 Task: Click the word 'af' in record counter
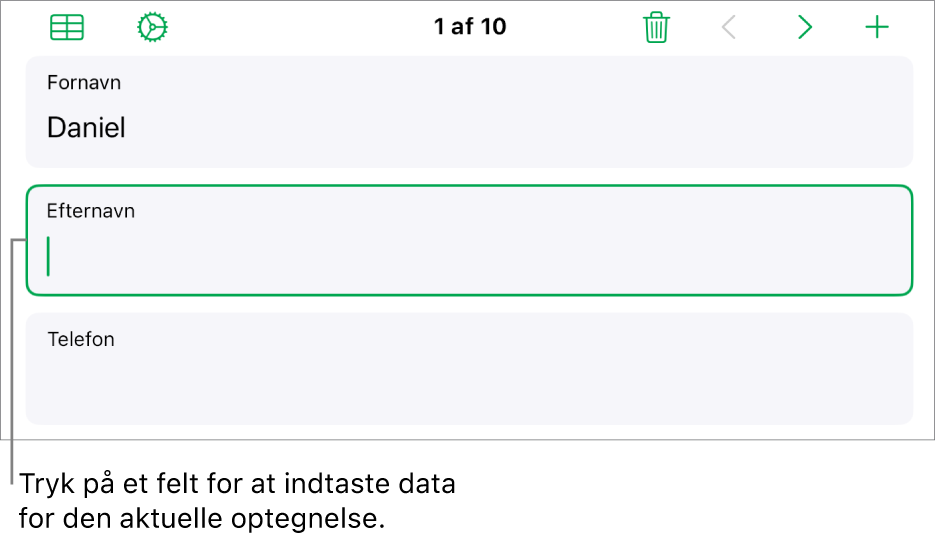[462, 27]
